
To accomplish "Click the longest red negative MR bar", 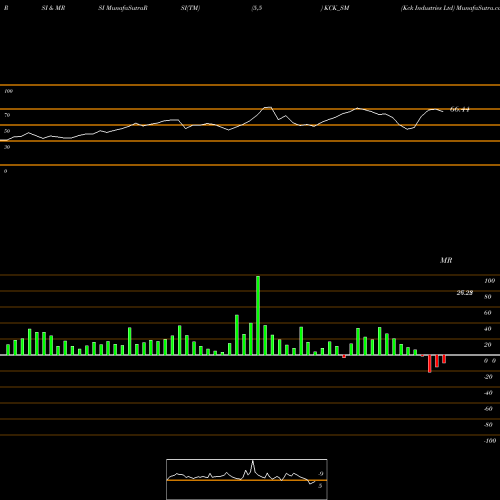I will pos(430,364).
